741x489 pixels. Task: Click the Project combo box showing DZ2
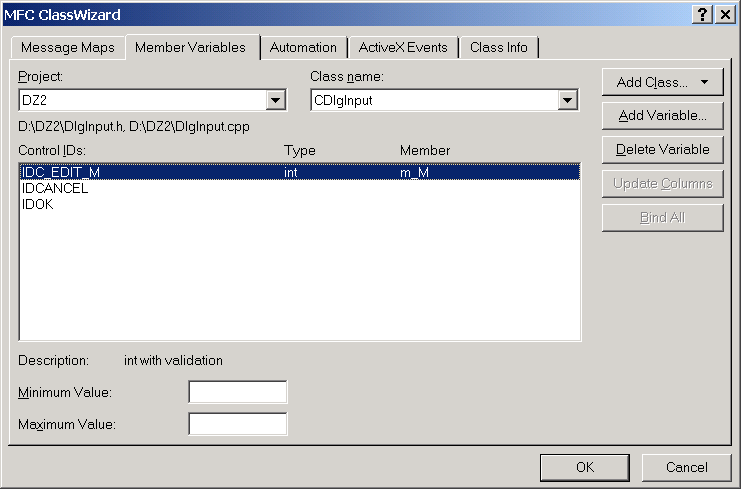152,100
